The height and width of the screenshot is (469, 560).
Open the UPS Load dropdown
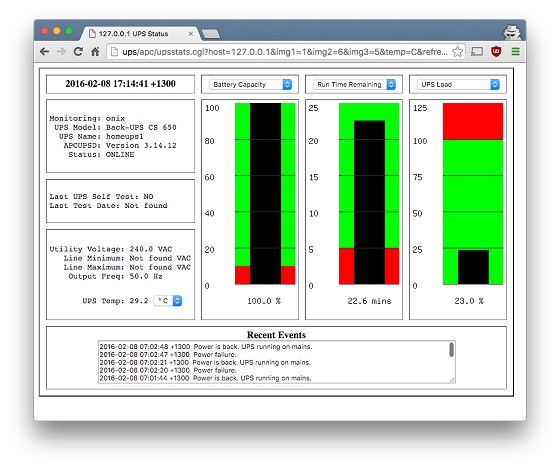458,85
